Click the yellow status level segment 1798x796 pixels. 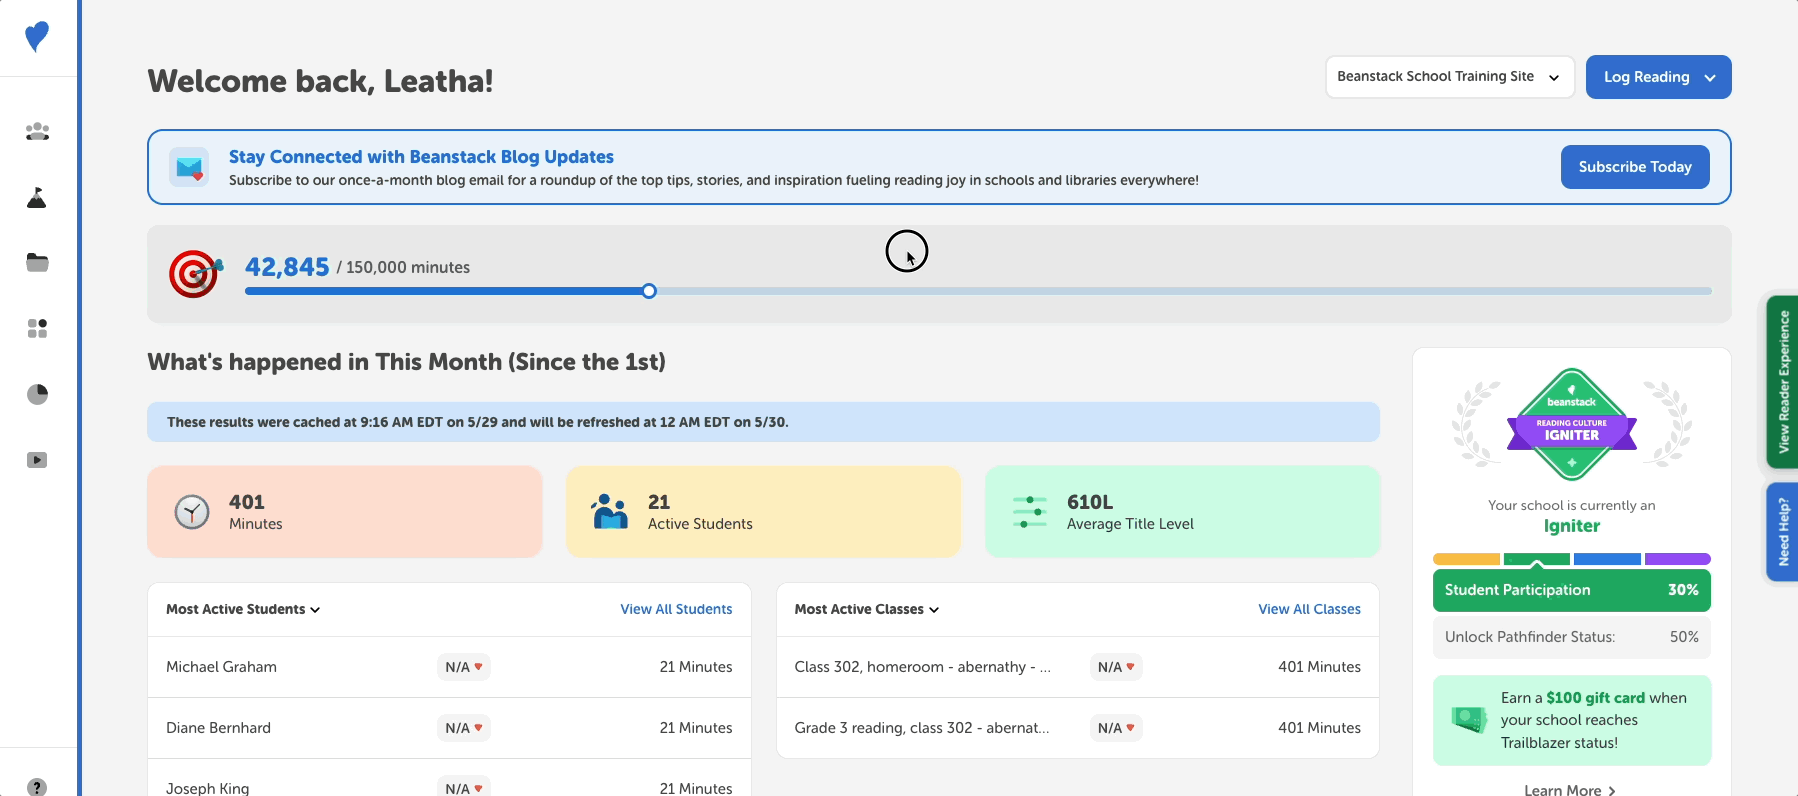[1466, 559]
